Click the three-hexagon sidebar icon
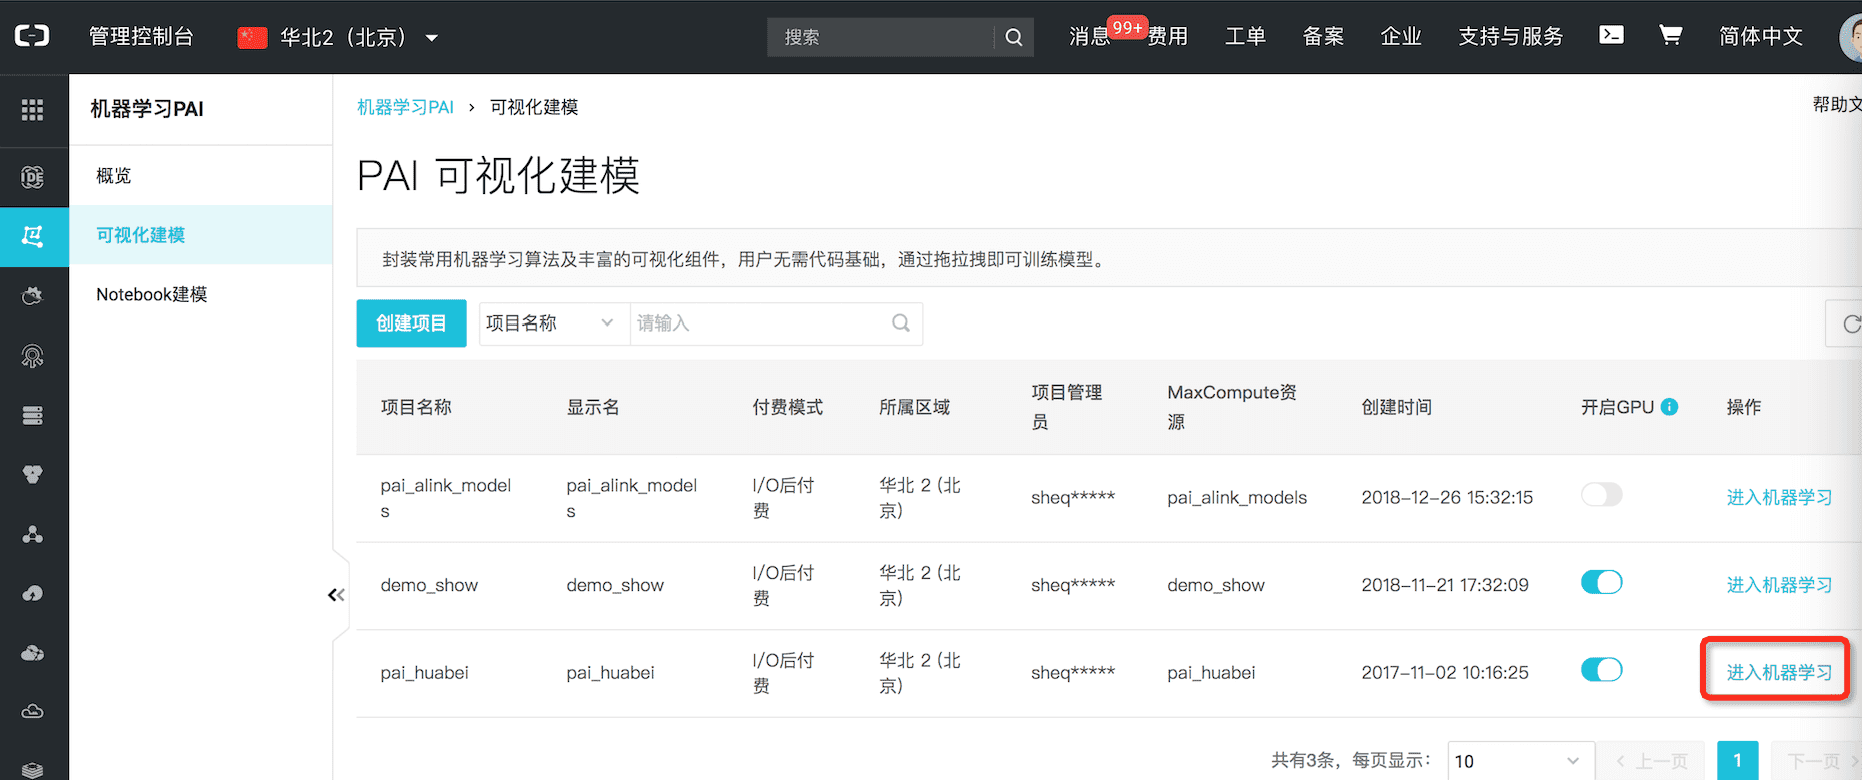The width and height of the screenshot is (1862, 780). click(32, 474)
